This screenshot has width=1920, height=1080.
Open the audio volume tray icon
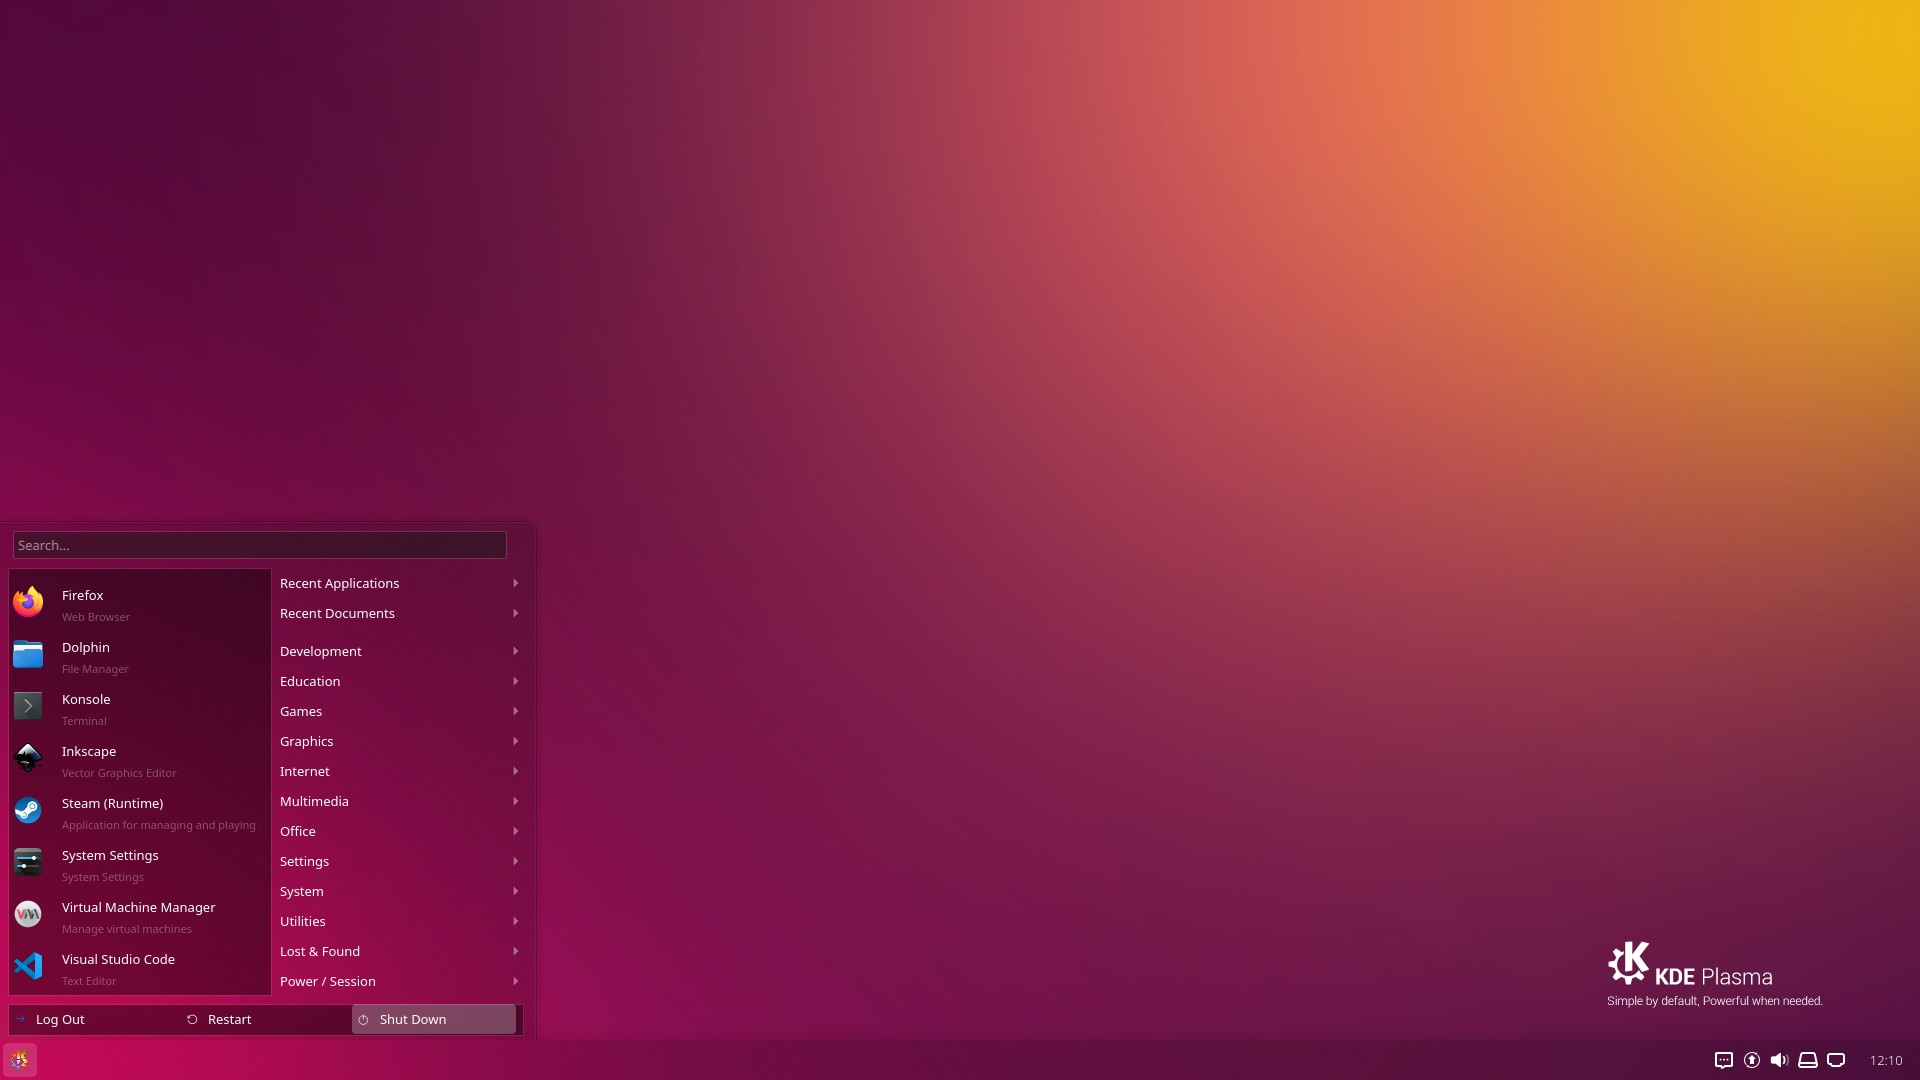click(1780, 1060)
